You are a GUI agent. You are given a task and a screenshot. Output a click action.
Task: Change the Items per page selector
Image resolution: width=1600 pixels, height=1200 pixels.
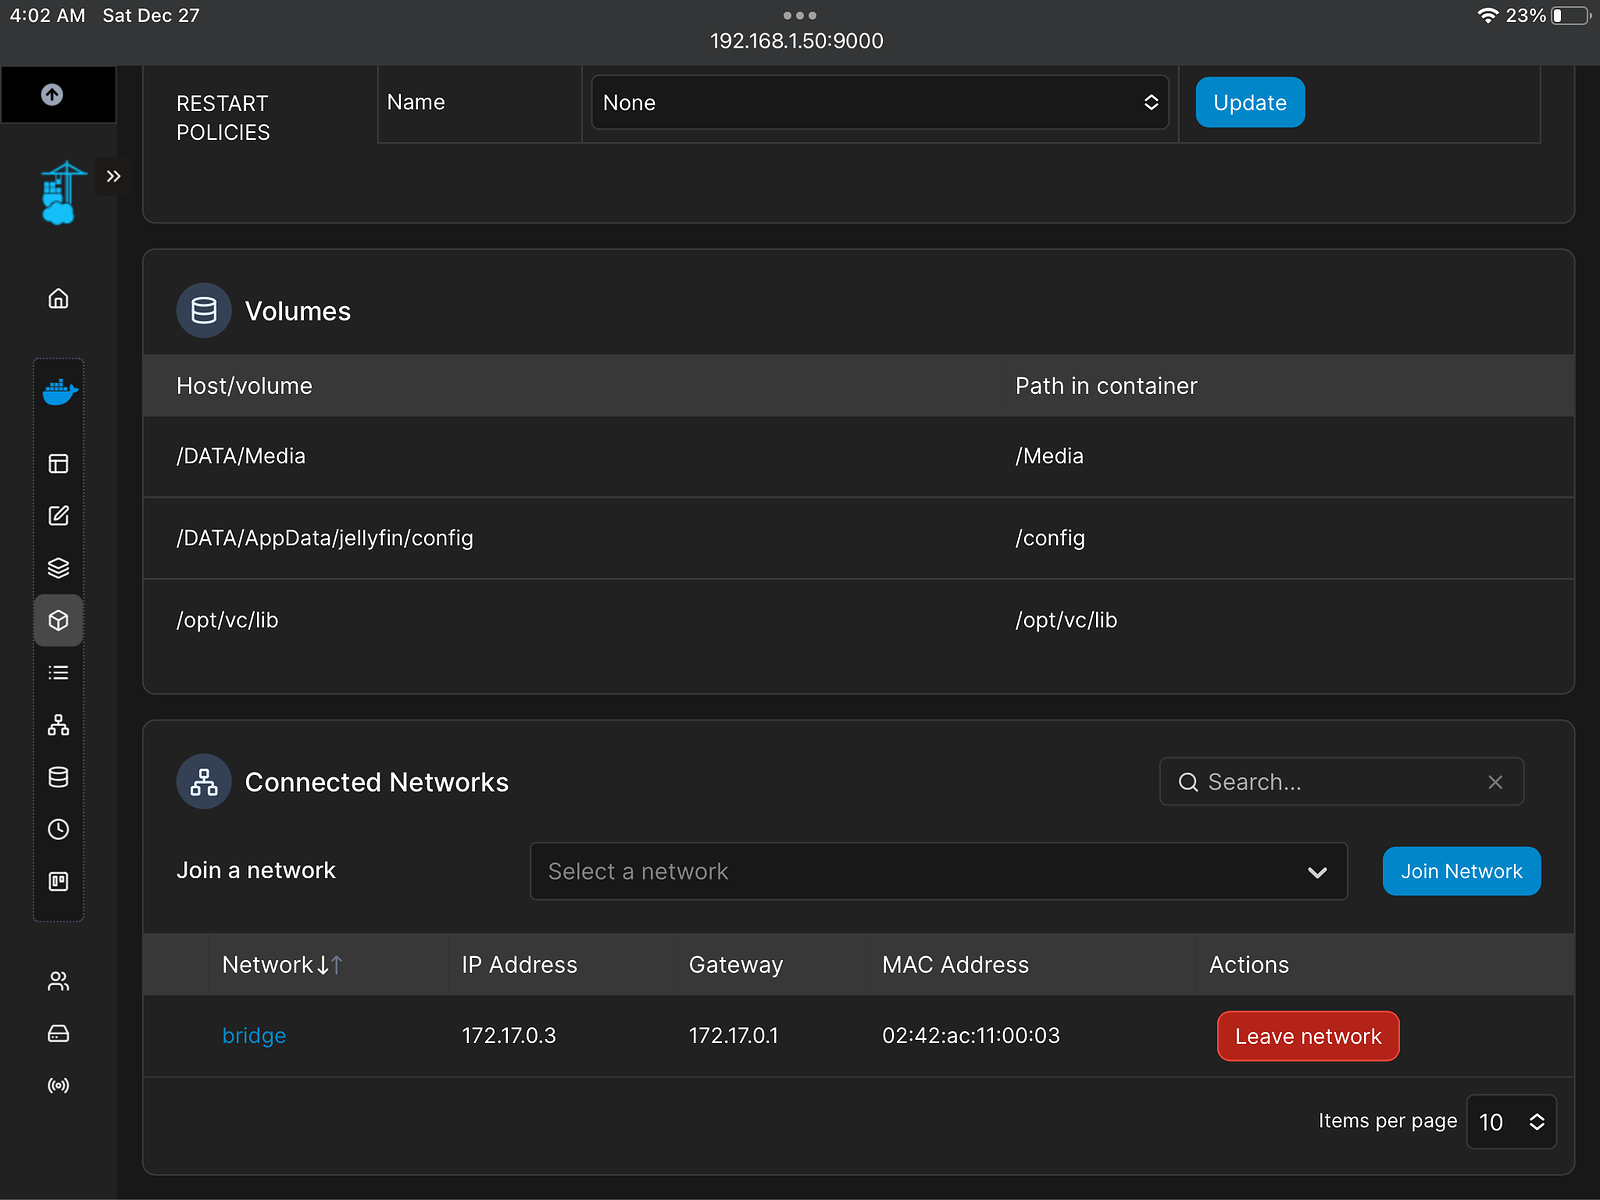coord(1510,1122)
